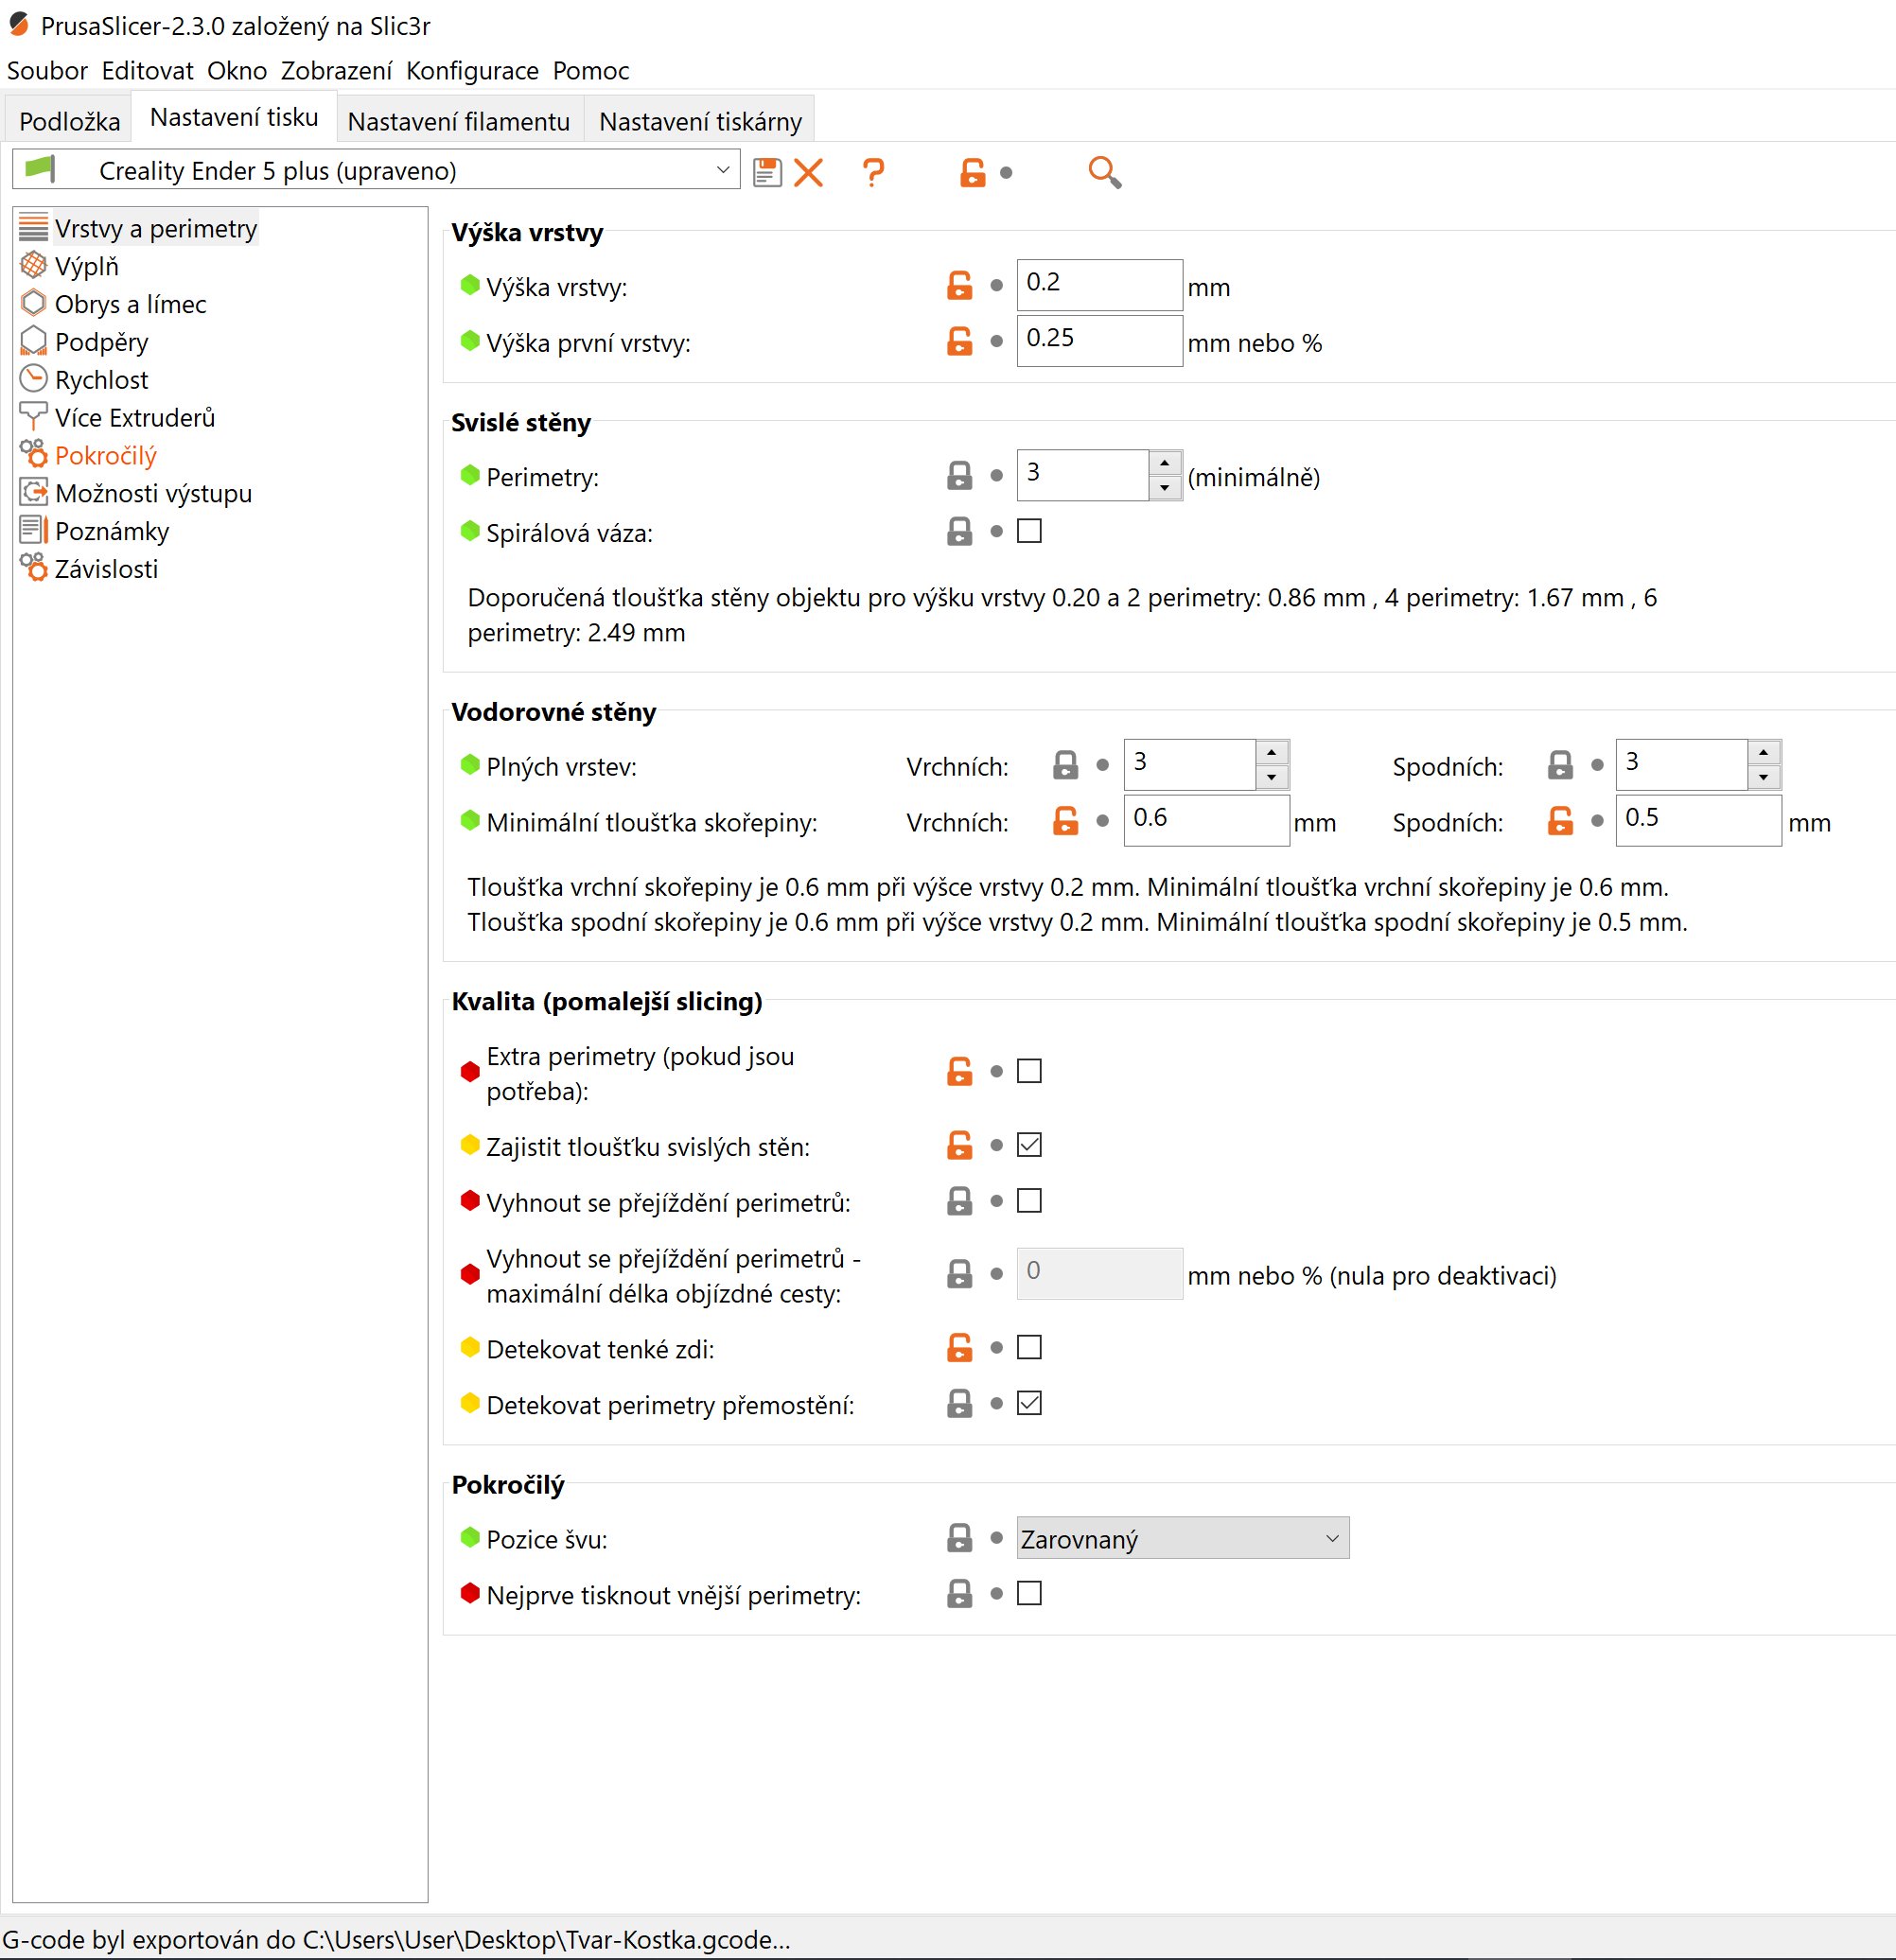Open the Konfigurace menu
1896x1960 pixels.
472,71
